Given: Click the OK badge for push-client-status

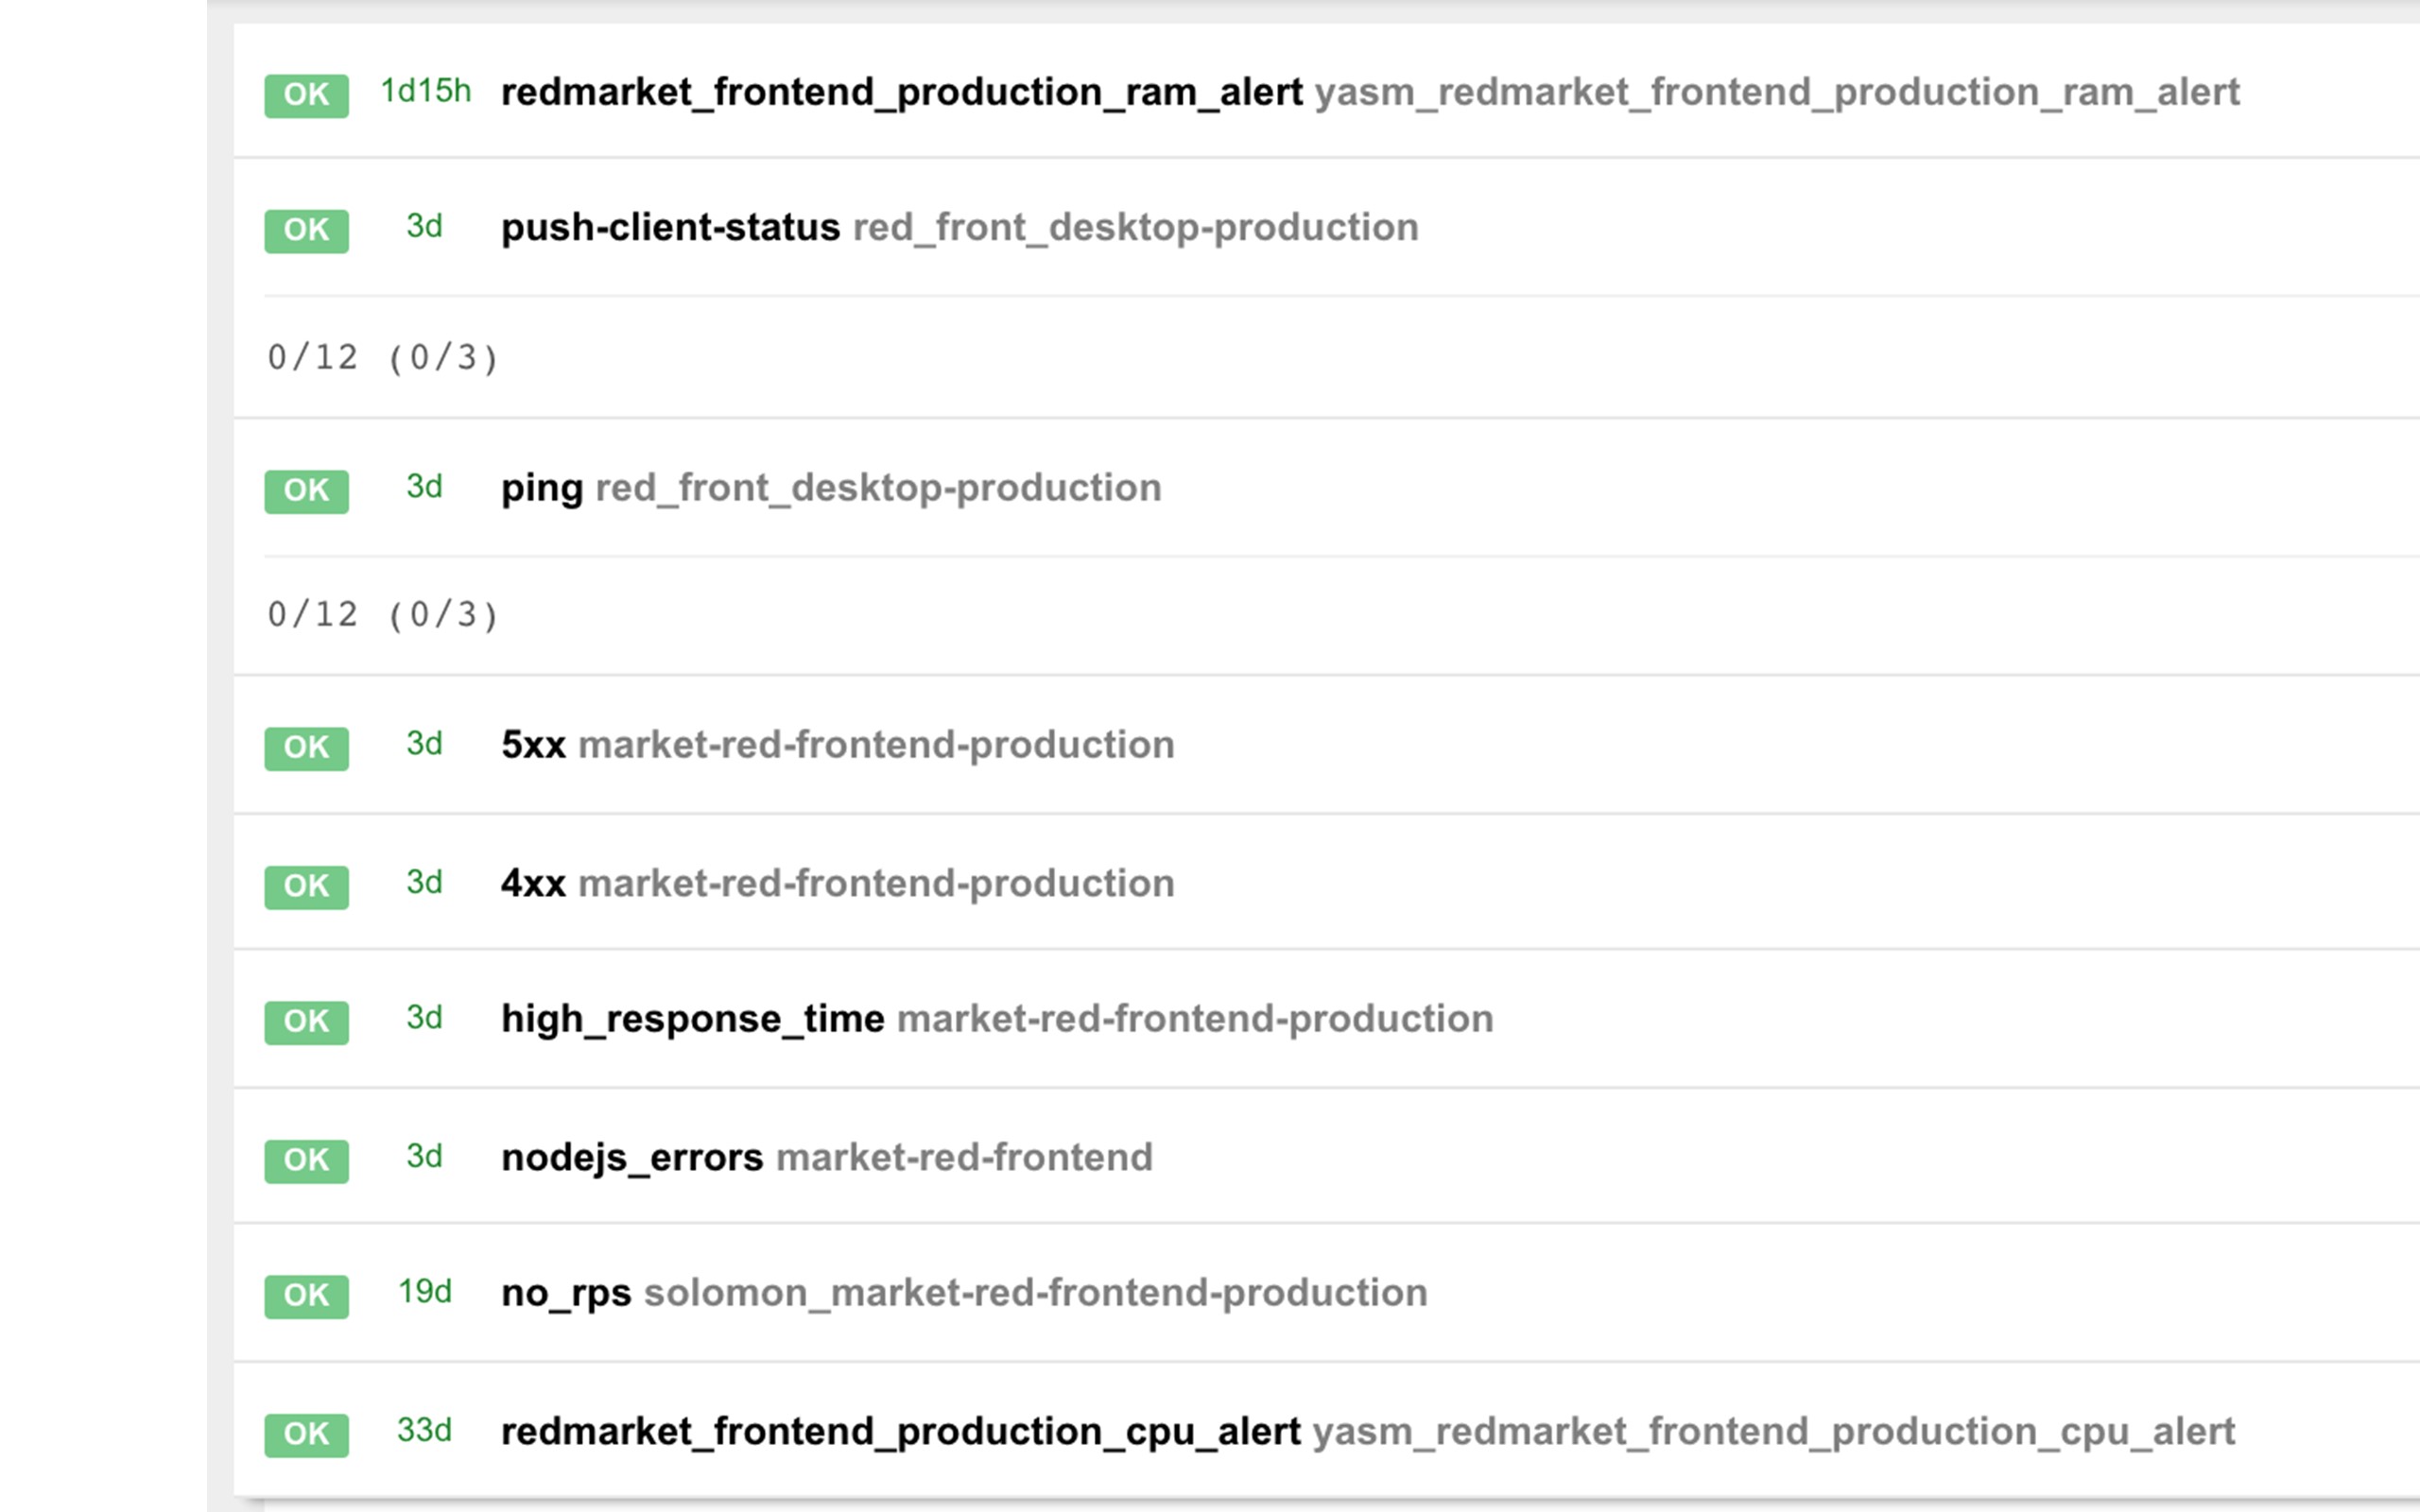Looking at the screenshot, I should coord(306,230).
